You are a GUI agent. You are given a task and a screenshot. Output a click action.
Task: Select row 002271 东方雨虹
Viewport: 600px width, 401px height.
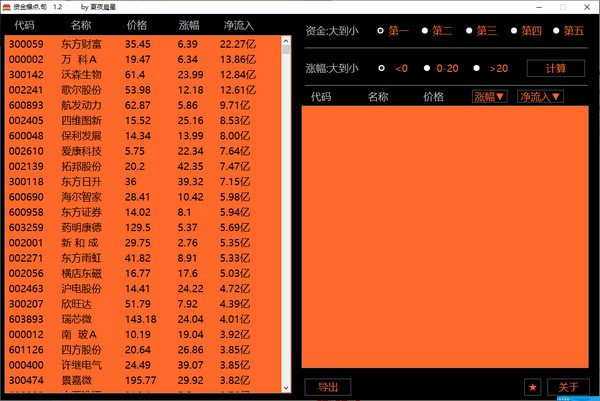[143, 258]
